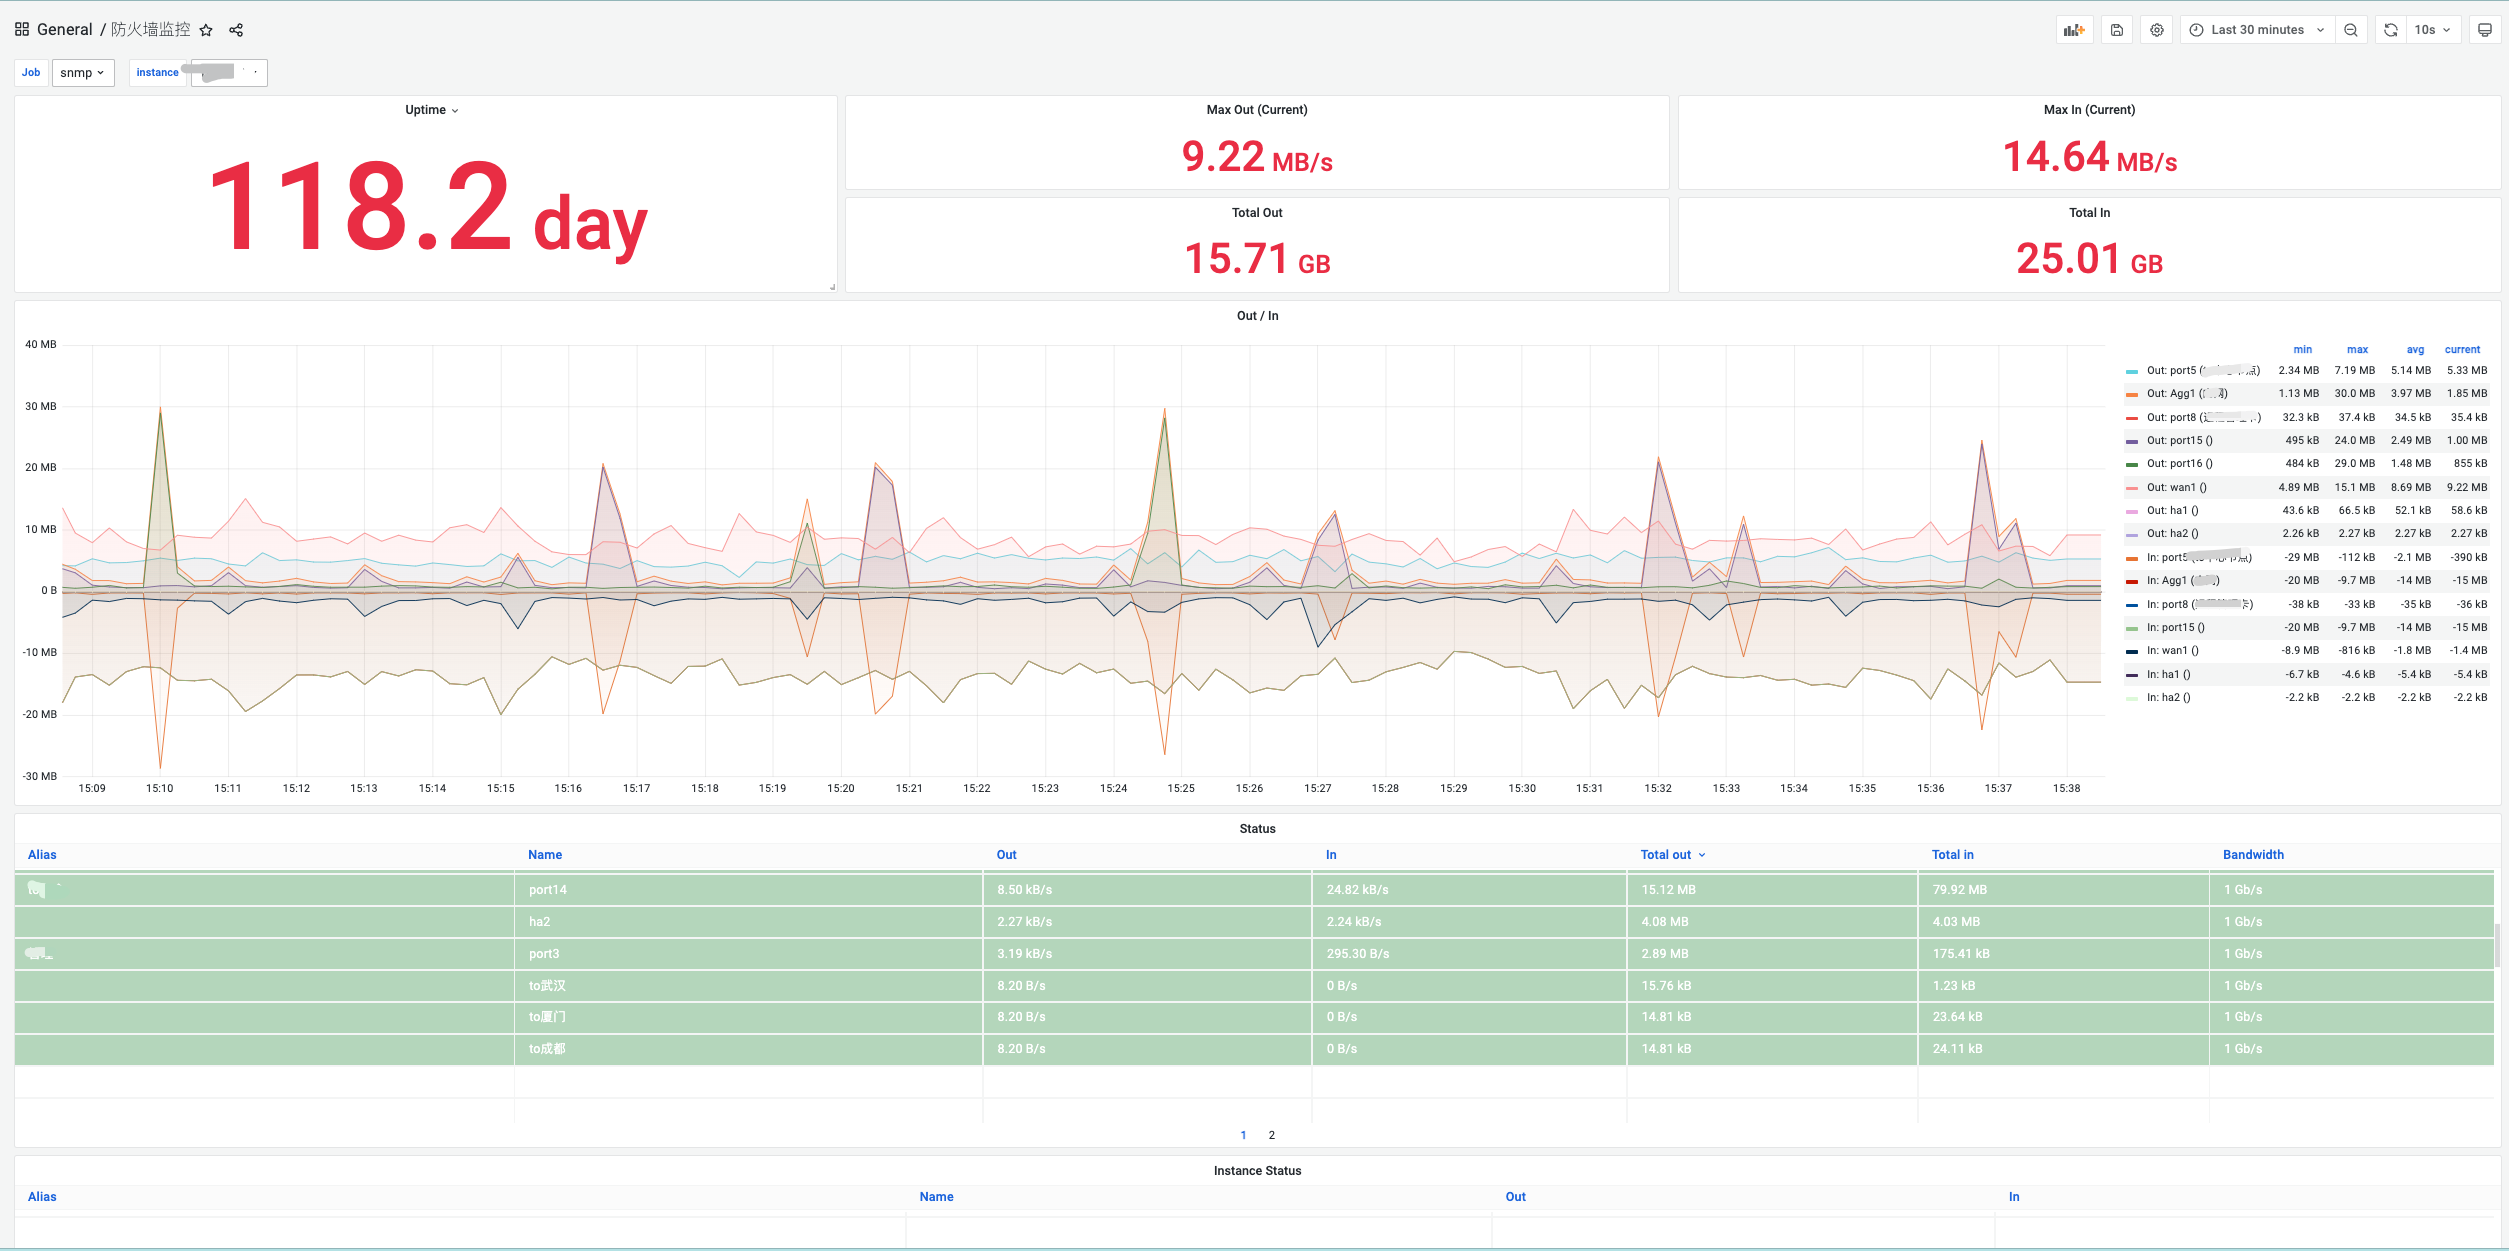The image size is (2509, 1251).
Task: Open the instance variable dropdown
Action: point(229,73)
